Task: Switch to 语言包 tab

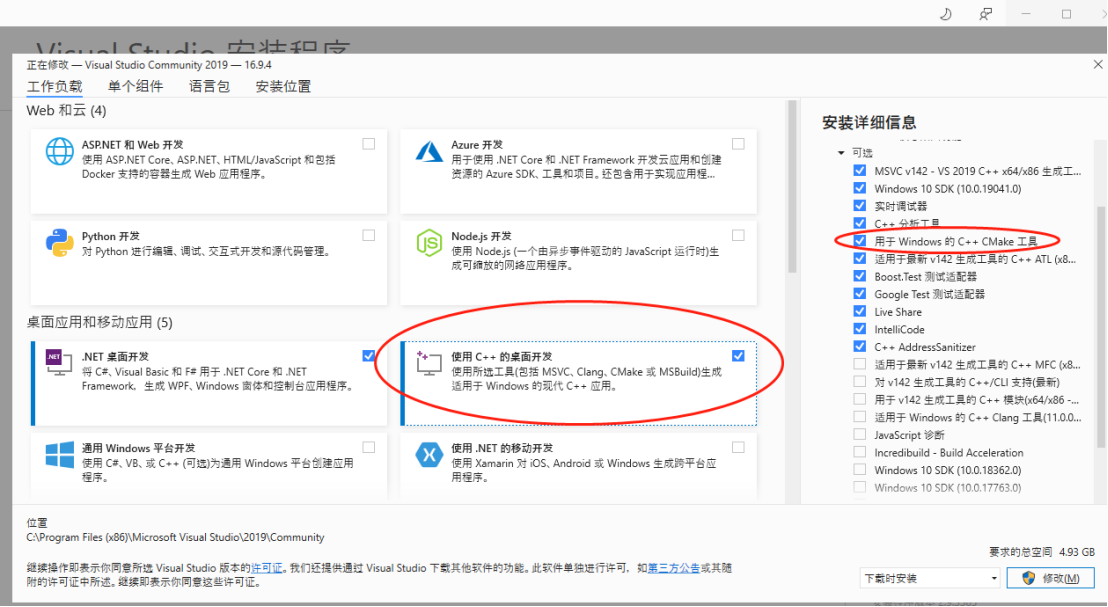Action: pyautogui.click(x=209, y=86)
